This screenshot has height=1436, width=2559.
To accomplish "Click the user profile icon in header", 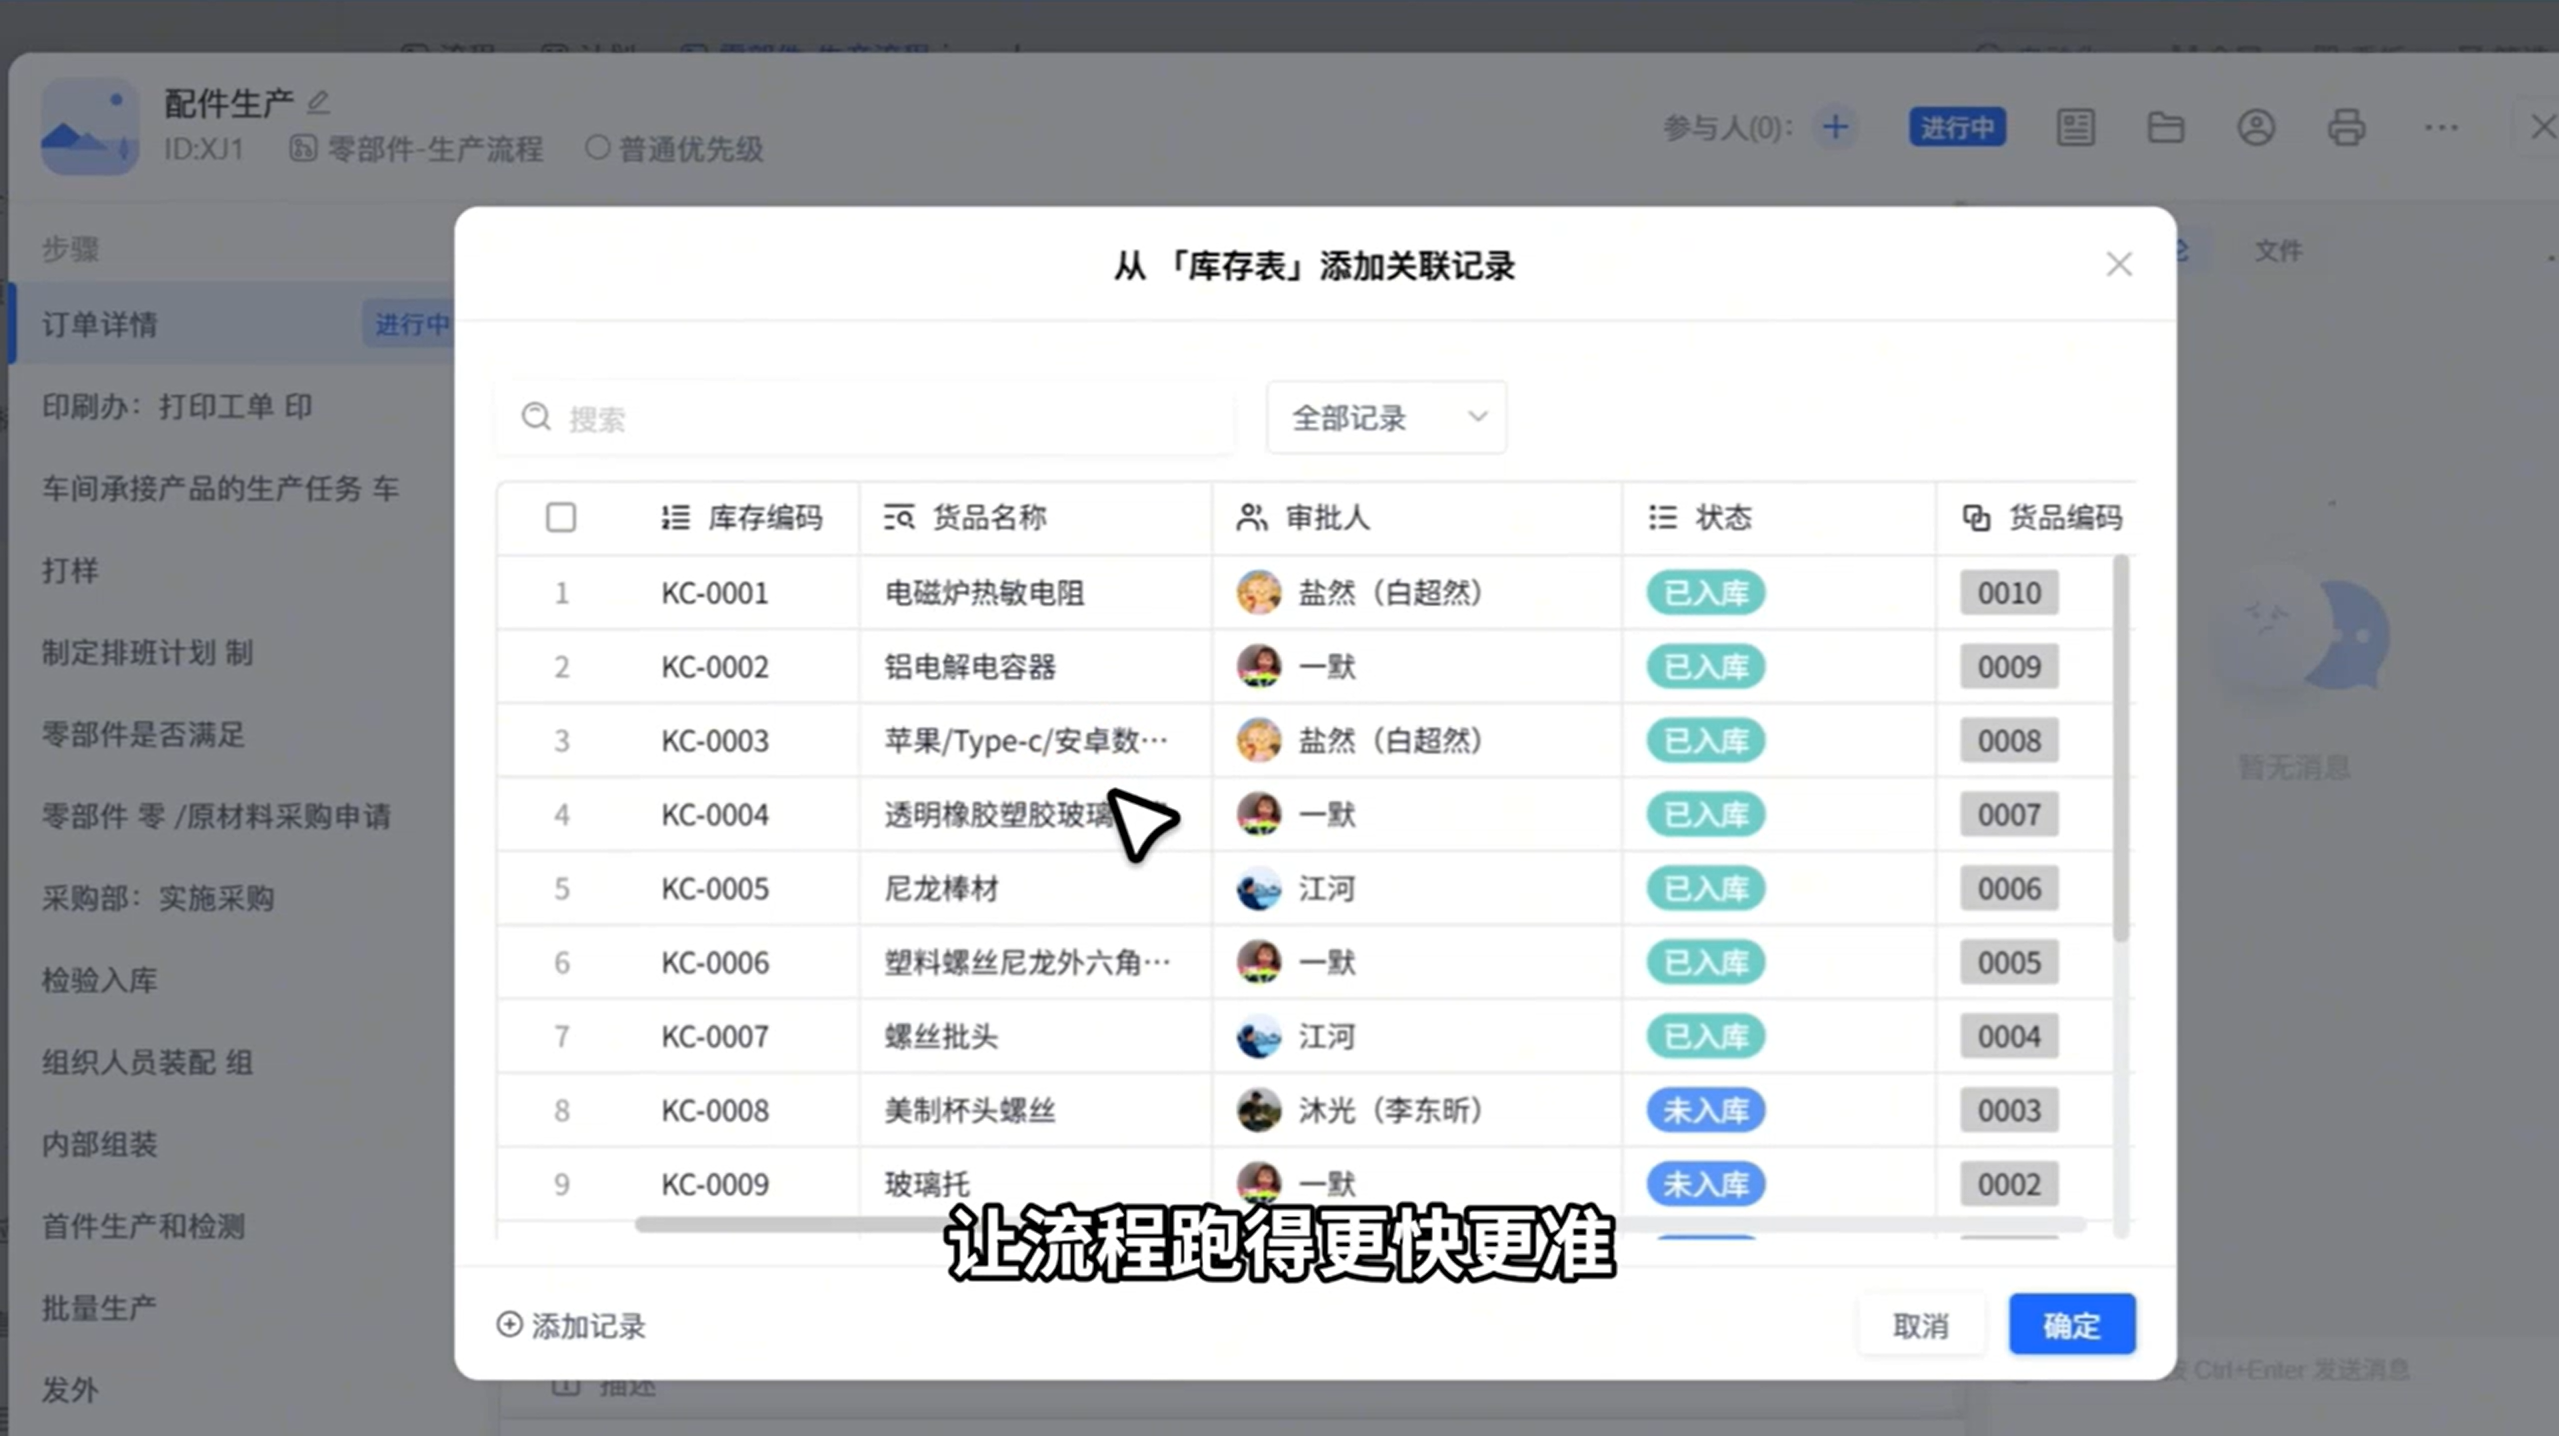I will pyautogui.click(x=2256, y=127).
